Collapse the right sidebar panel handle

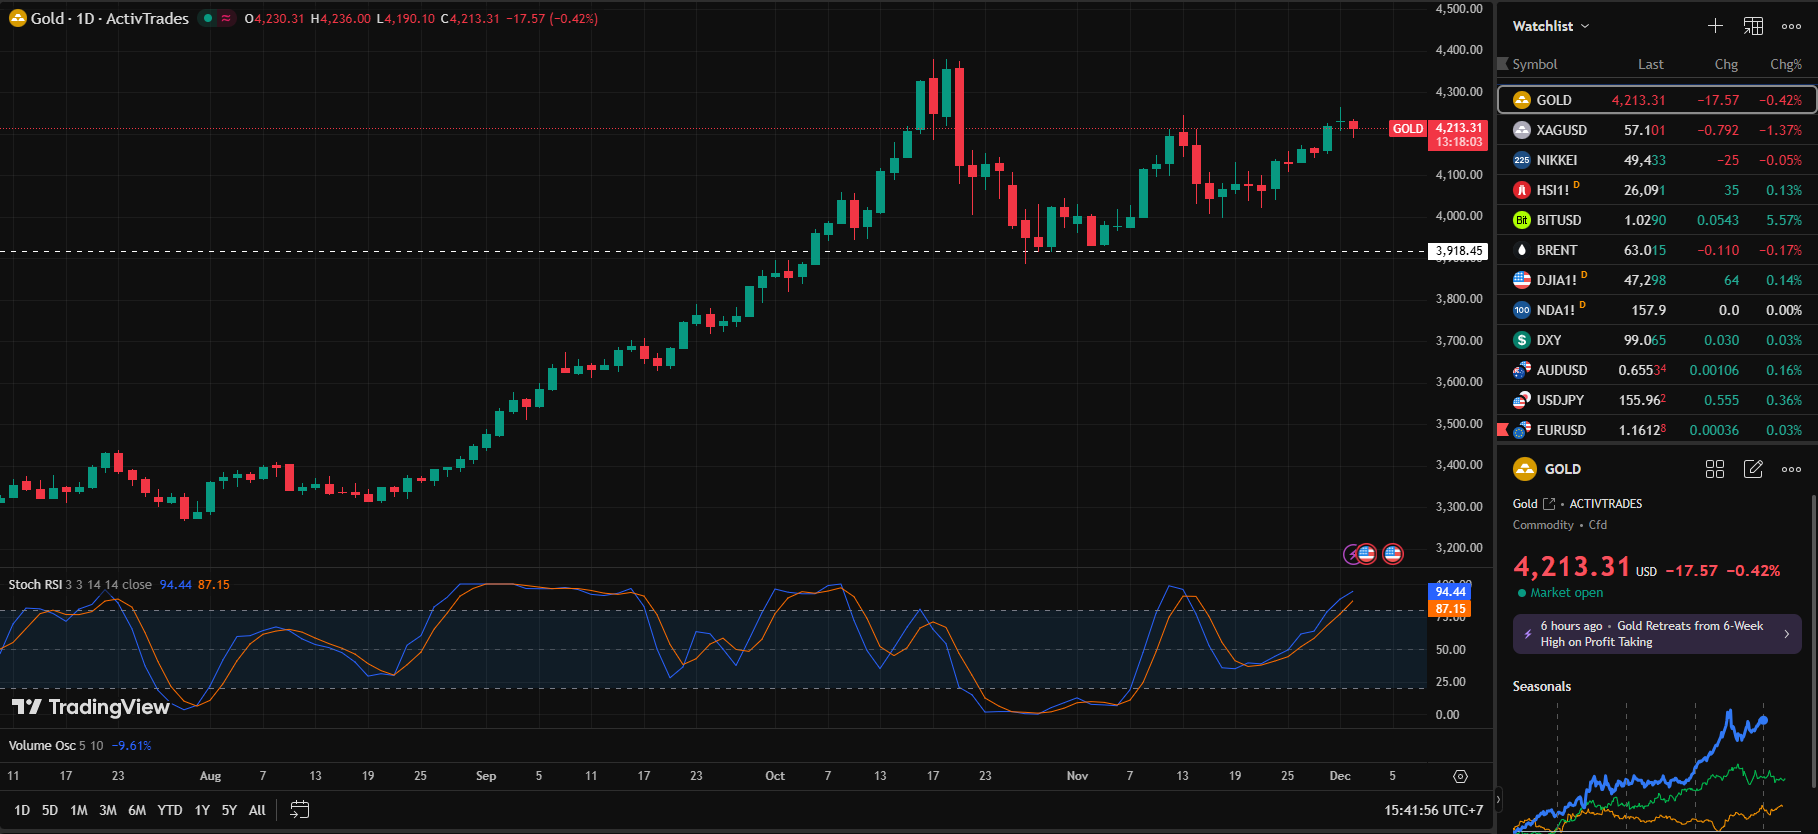pos(1498,799)
